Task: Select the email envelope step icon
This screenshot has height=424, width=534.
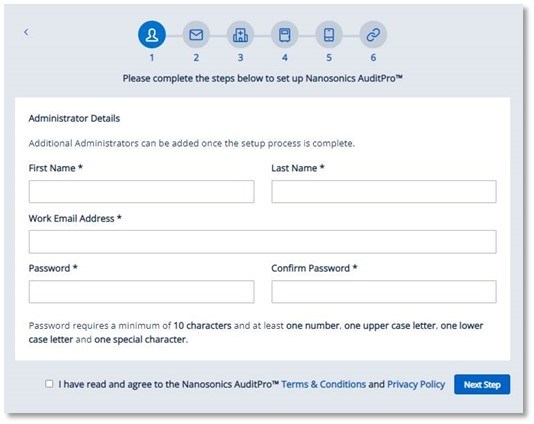Action: pyautogui.click(x=196, y=35)
